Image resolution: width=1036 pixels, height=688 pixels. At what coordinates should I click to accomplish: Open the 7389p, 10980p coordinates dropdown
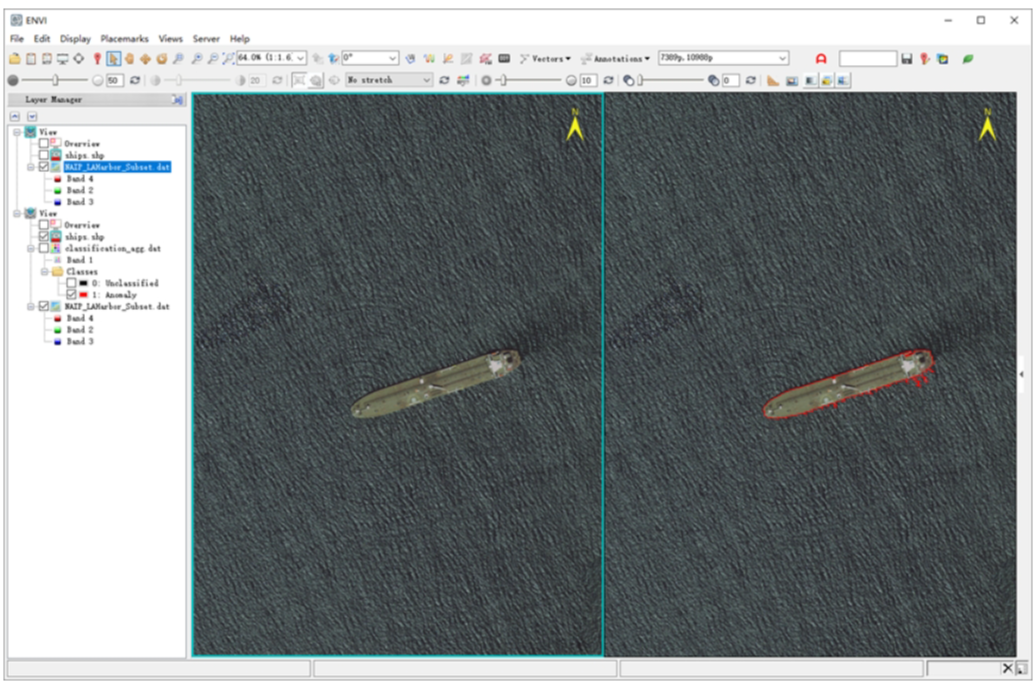(x=782, y=58)
